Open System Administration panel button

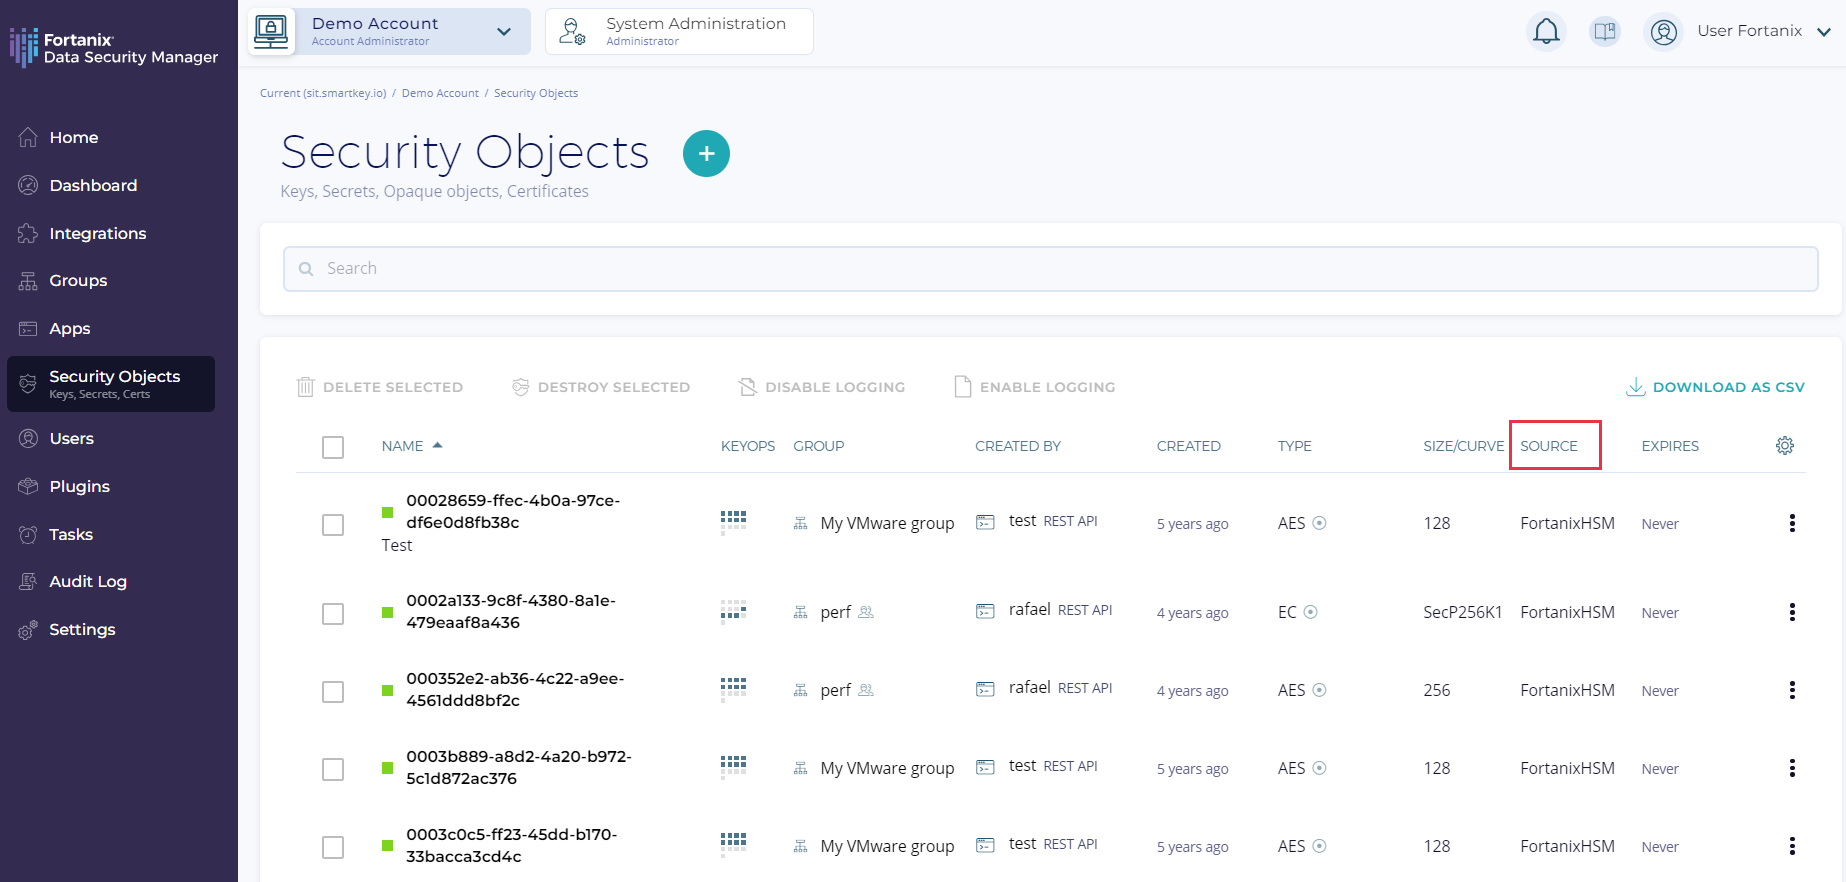[679, 32]
